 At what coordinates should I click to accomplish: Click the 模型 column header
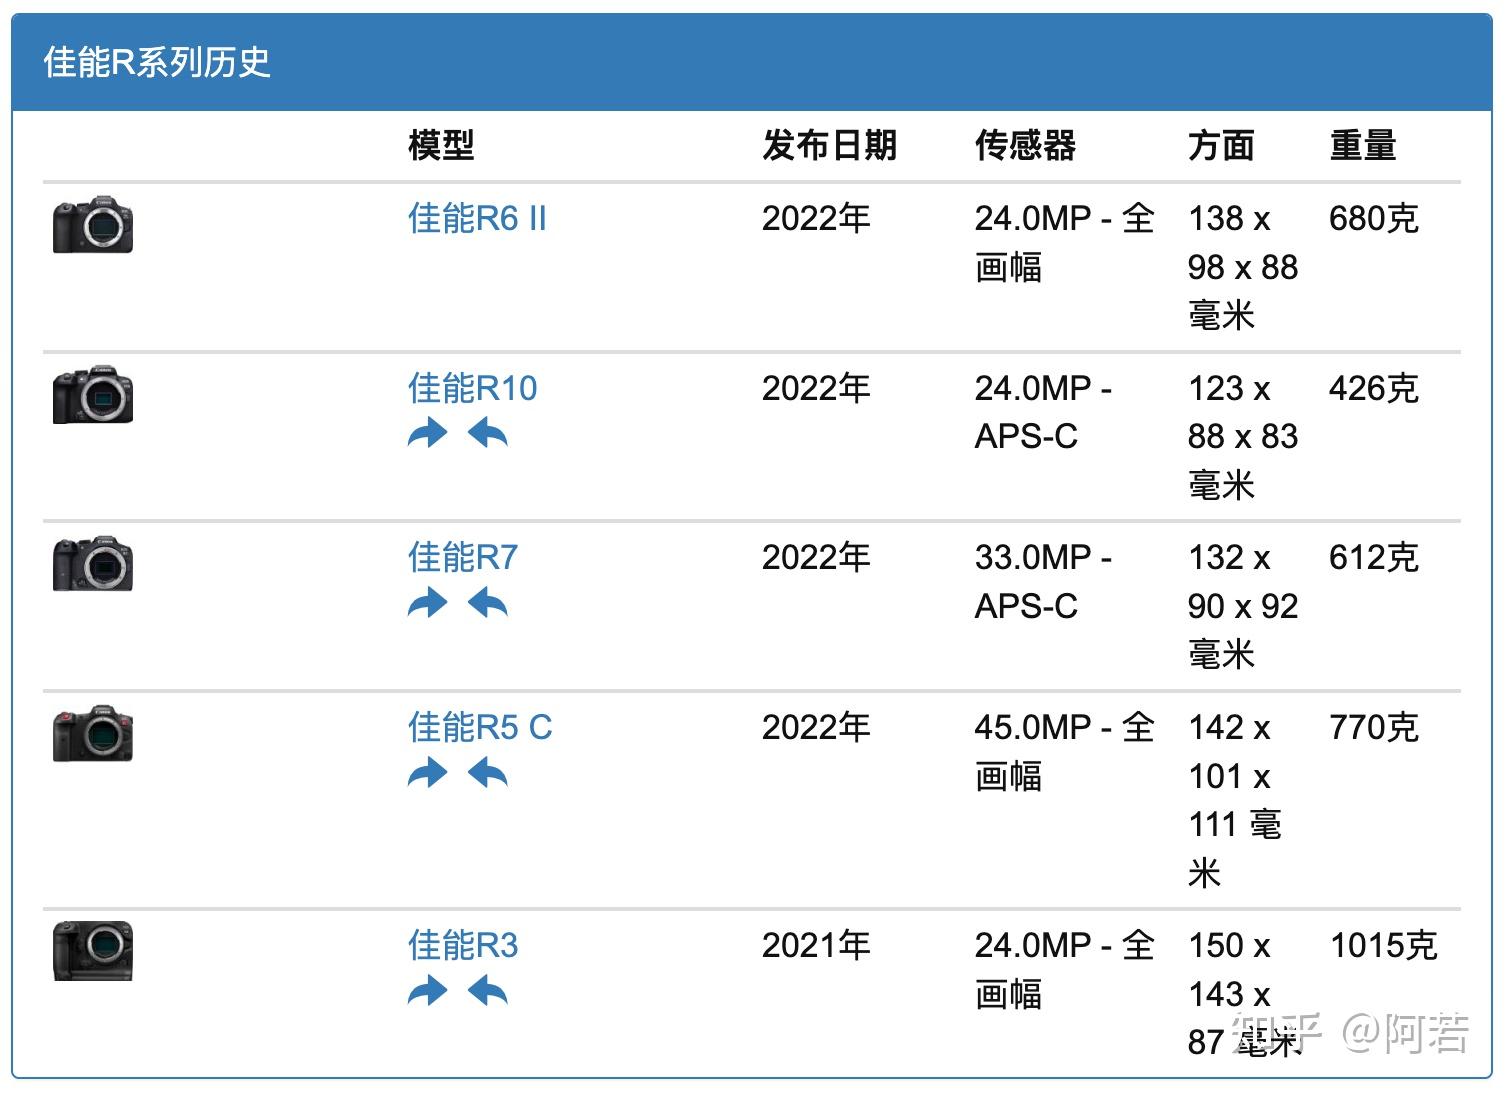coord(441,146)
